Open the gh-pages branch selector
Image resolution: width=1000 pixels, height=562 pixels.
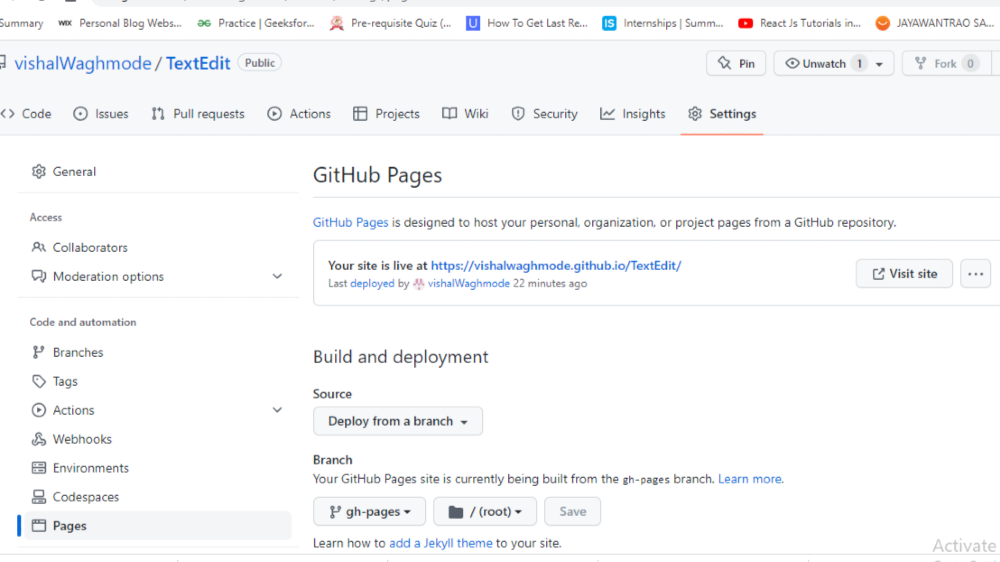(370, 512)
